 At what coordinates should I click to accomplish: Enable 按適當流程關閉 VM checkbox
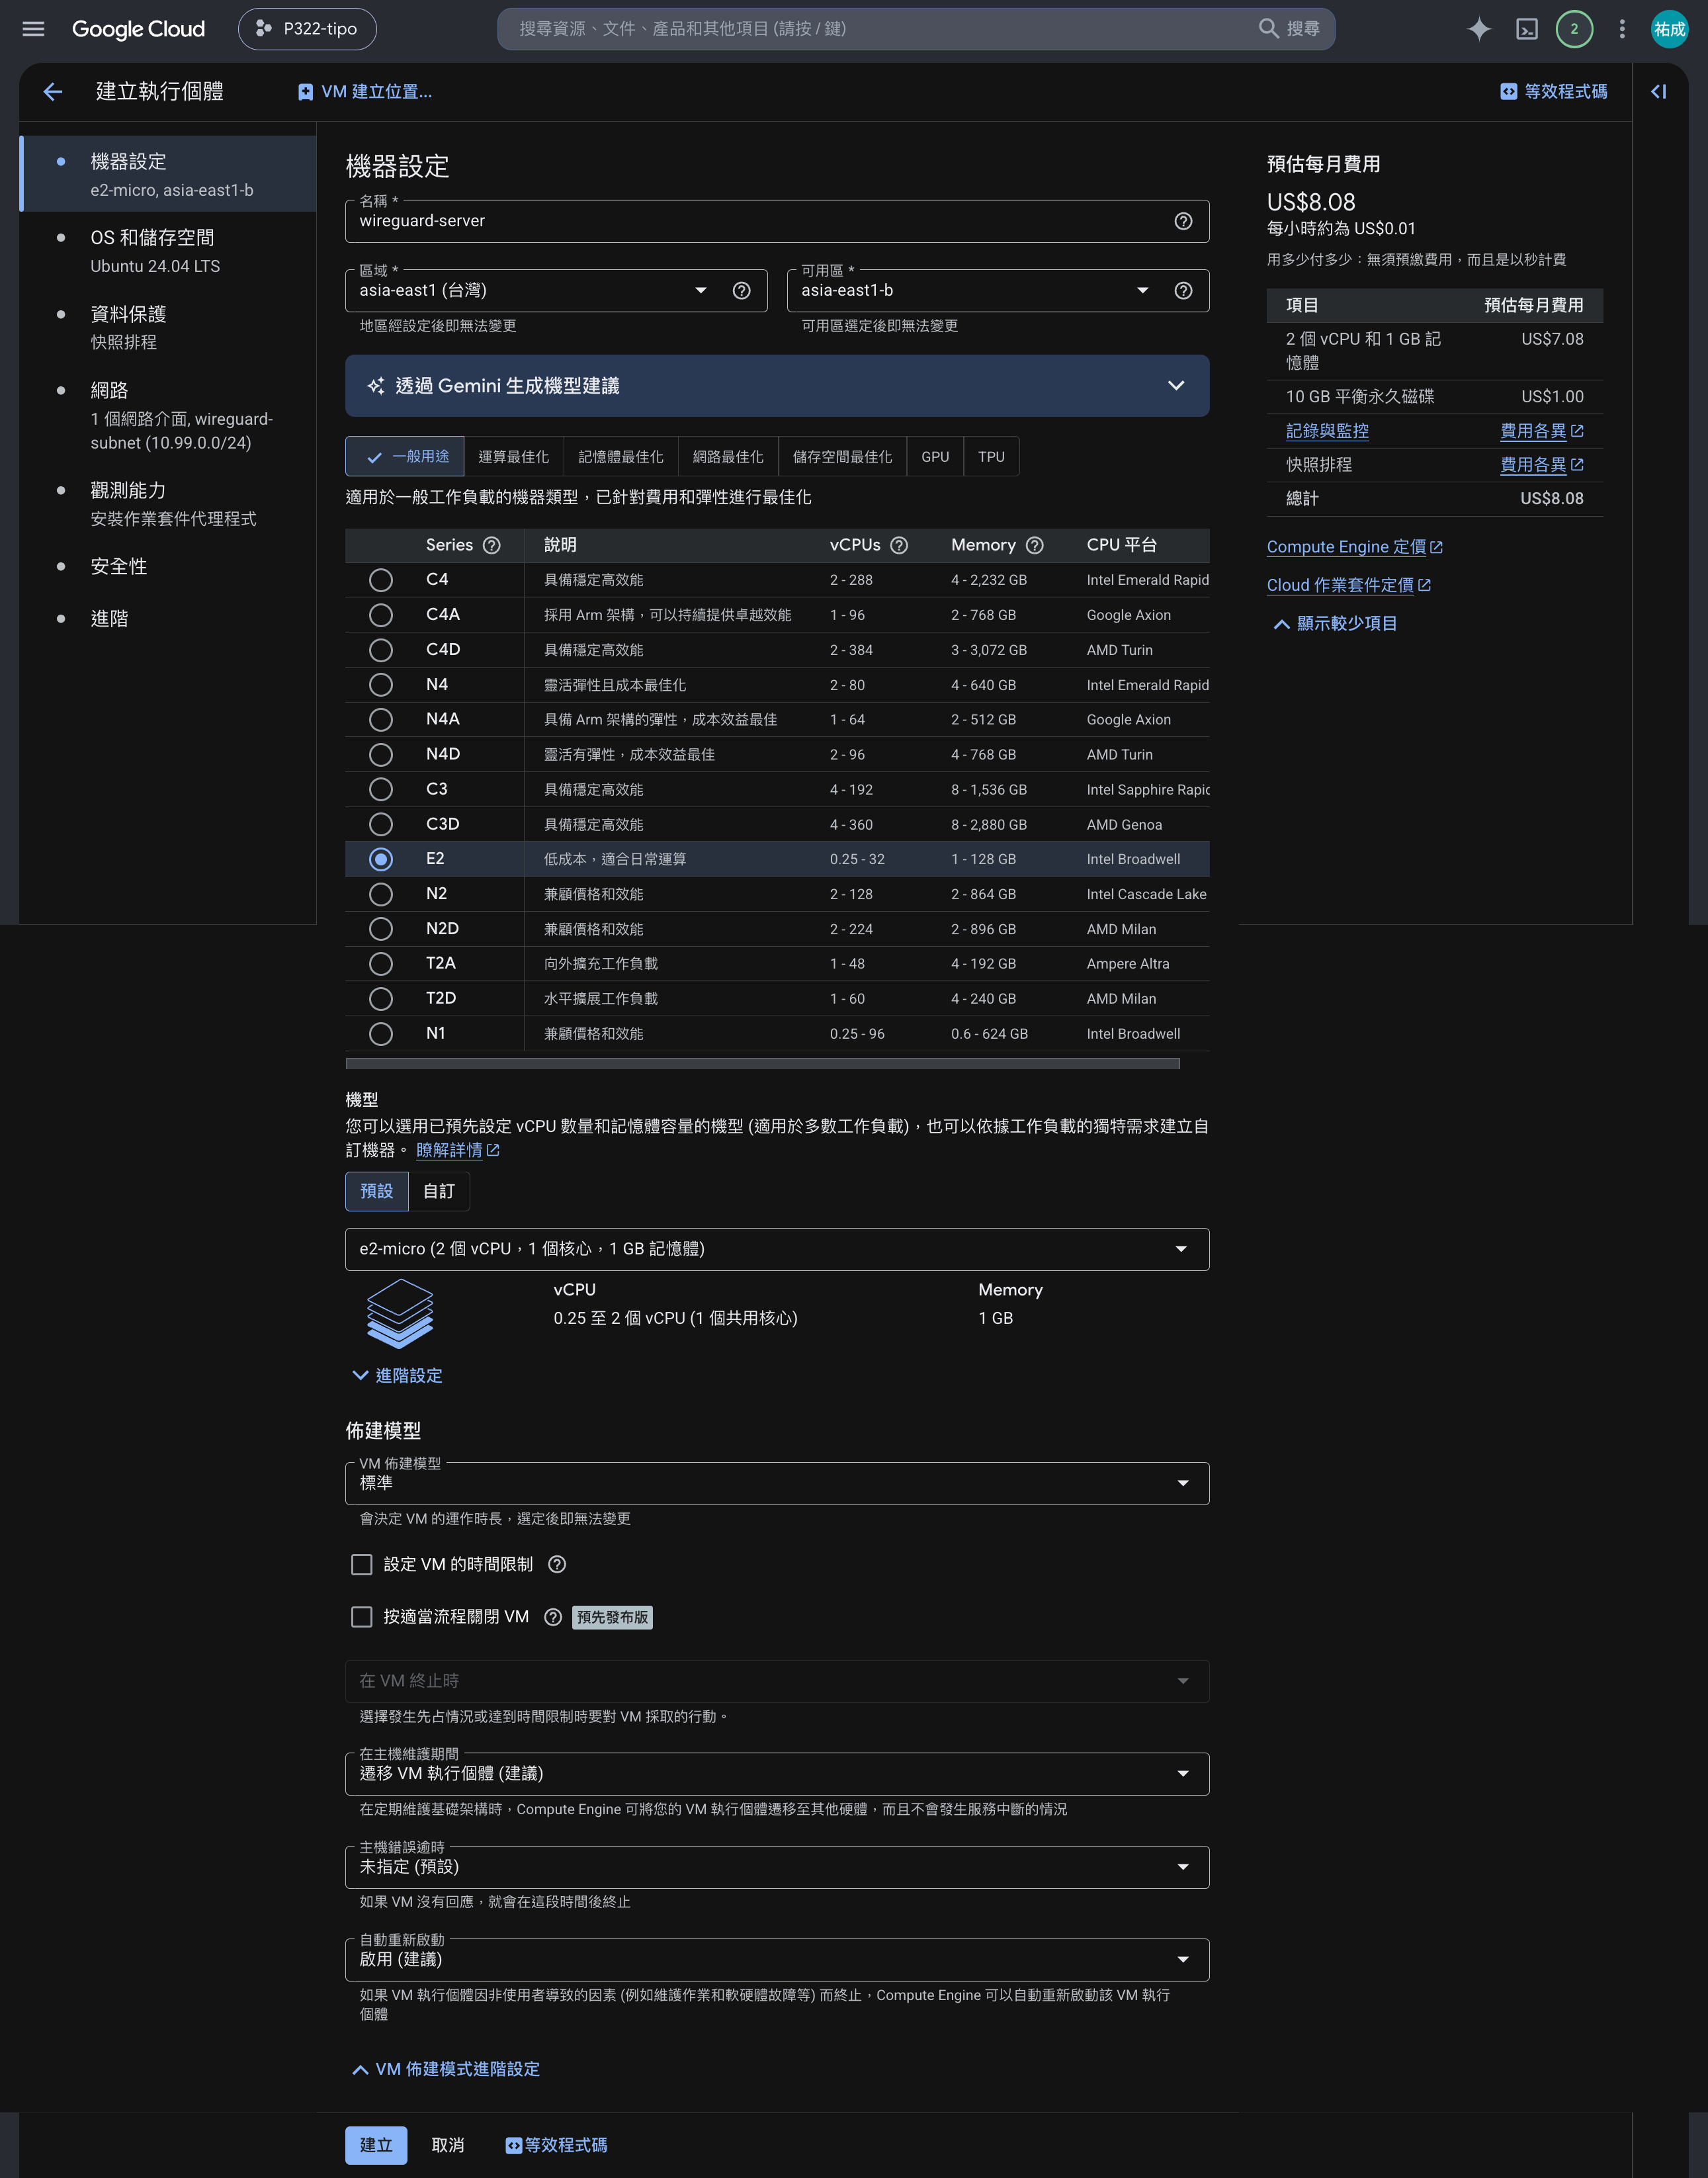[362, 1617]
